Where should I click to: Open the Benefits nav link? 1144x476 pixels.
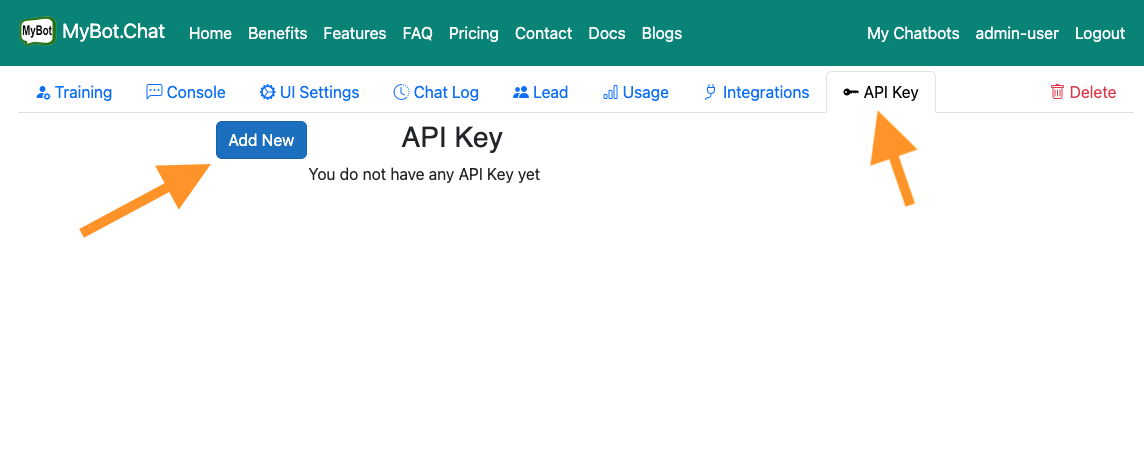click(277, 34)
